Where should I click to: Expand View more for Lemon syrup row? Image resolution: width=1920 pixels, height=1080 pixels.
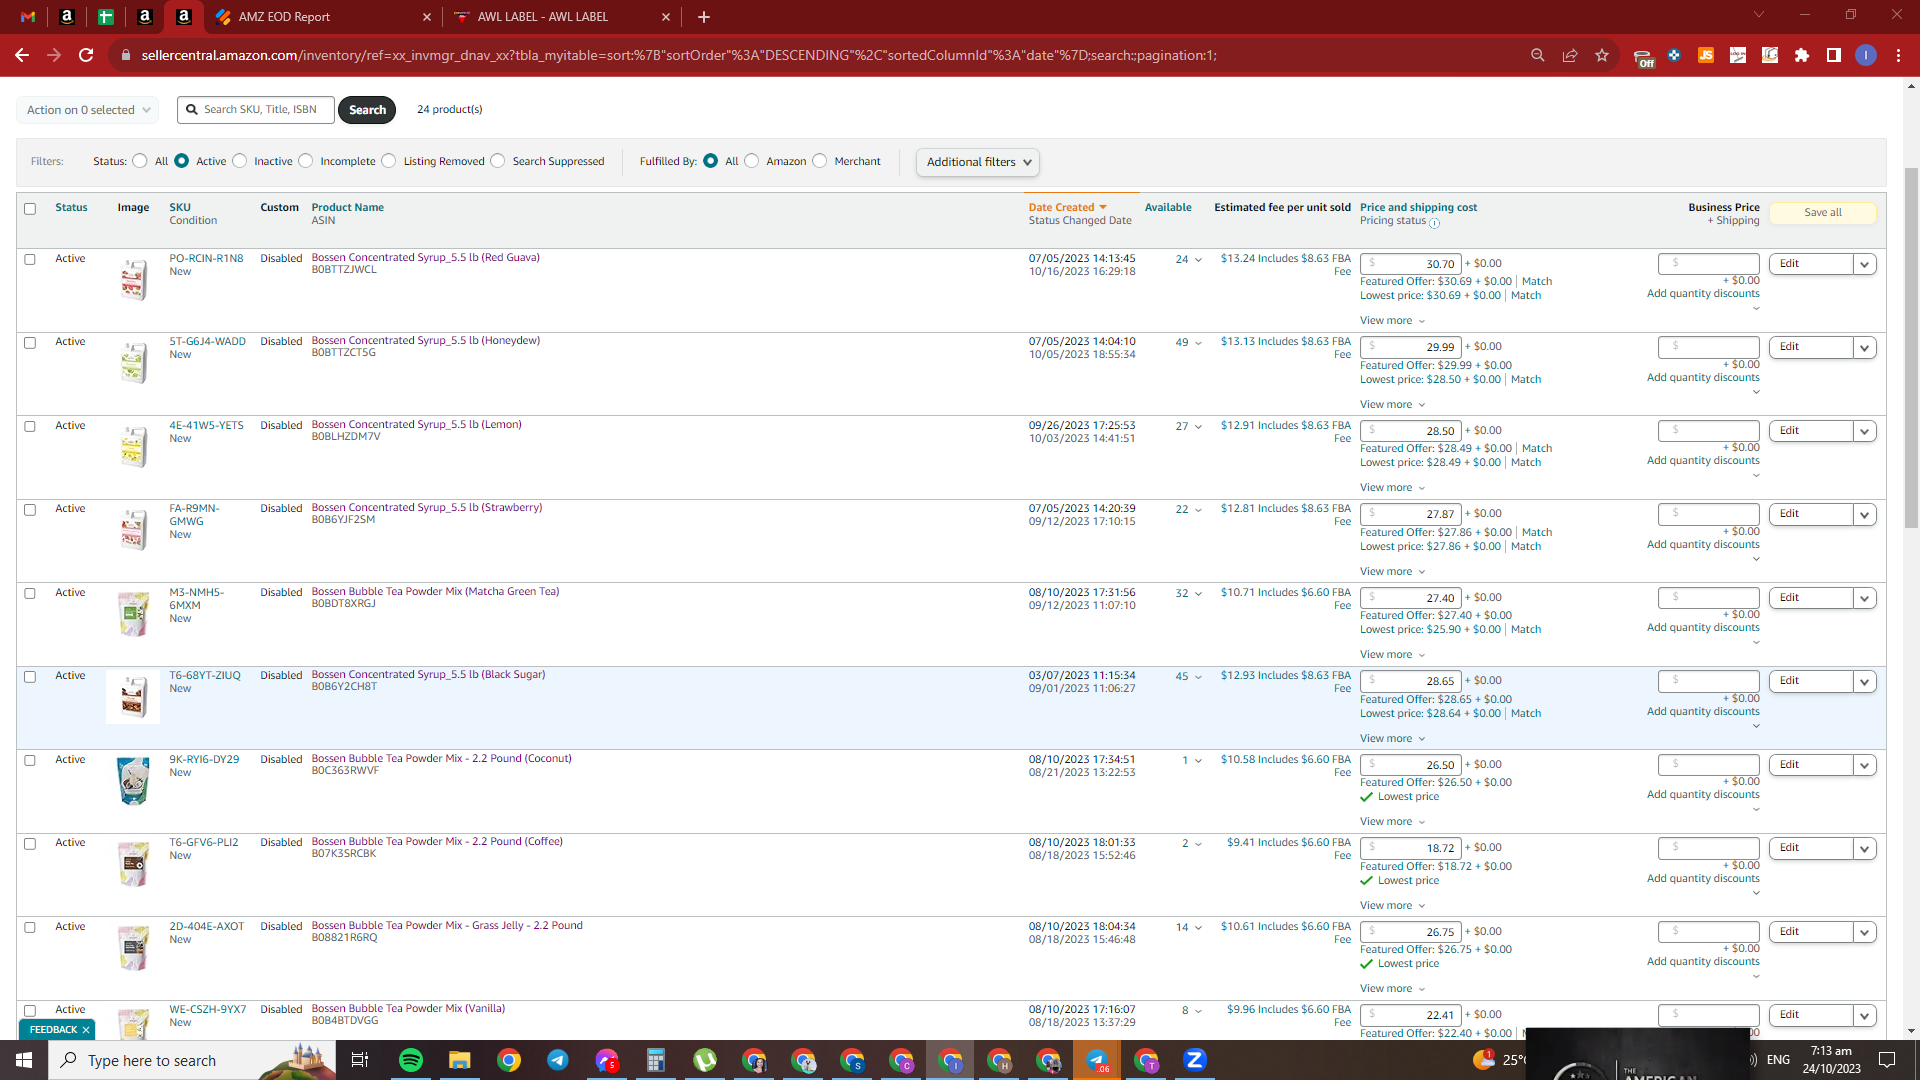(x=1392, y=488)
